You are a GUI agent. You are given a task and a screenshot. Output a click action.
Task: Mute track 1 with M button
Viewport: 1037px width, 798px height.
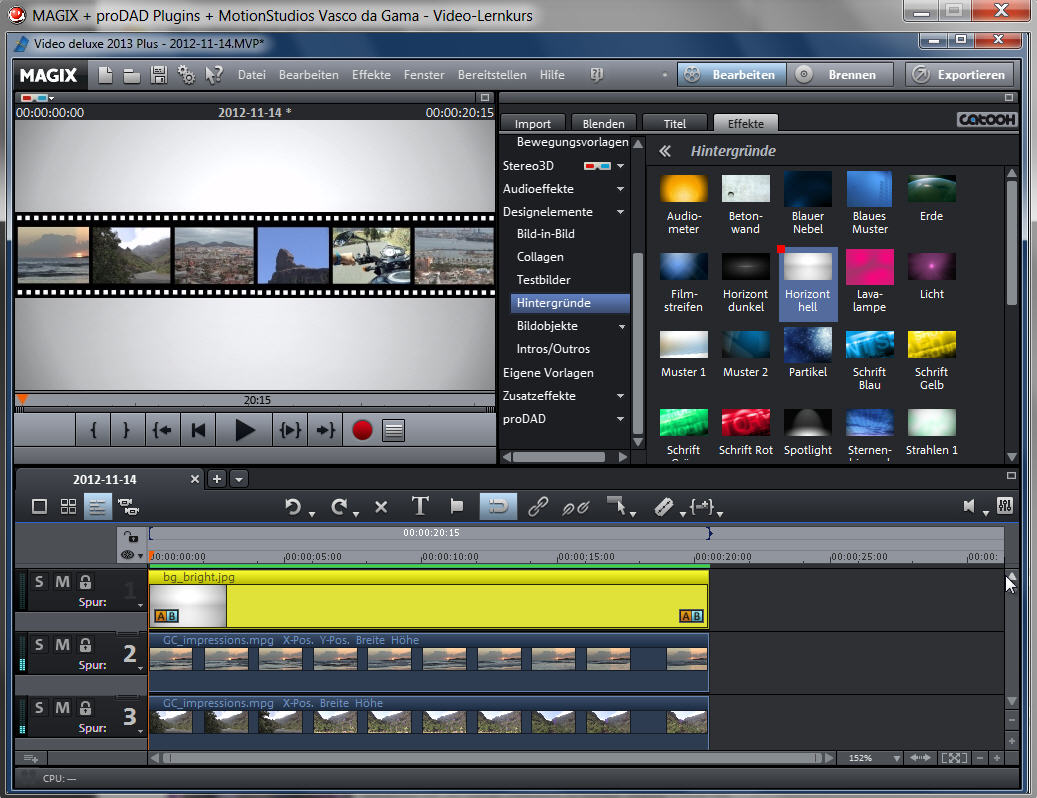(62, 582)
